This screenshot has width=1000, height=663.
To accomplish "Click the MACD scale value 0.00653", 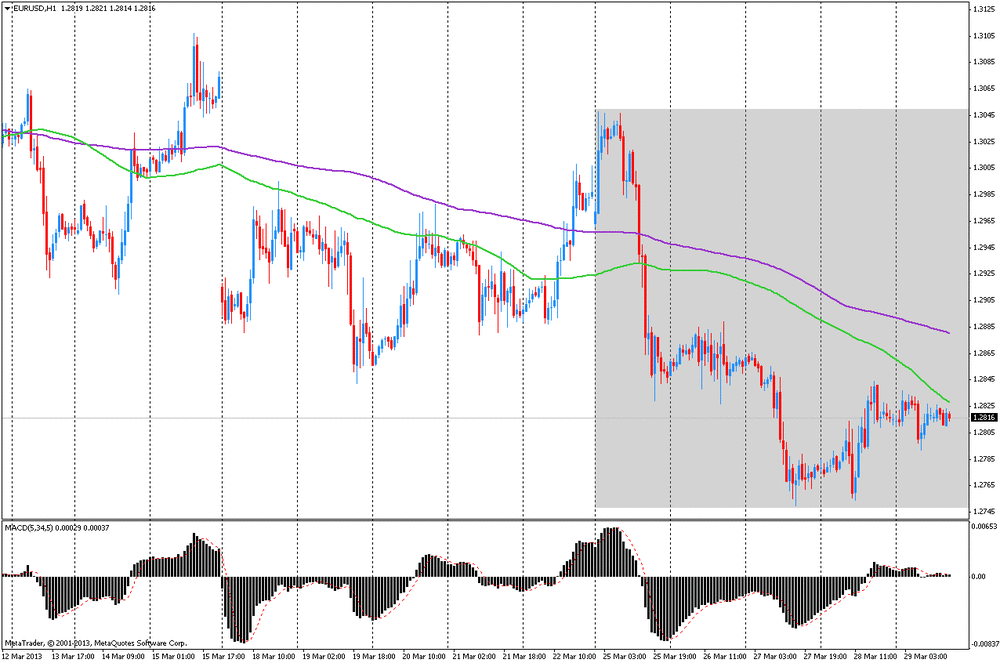I will tap(983, 527).
